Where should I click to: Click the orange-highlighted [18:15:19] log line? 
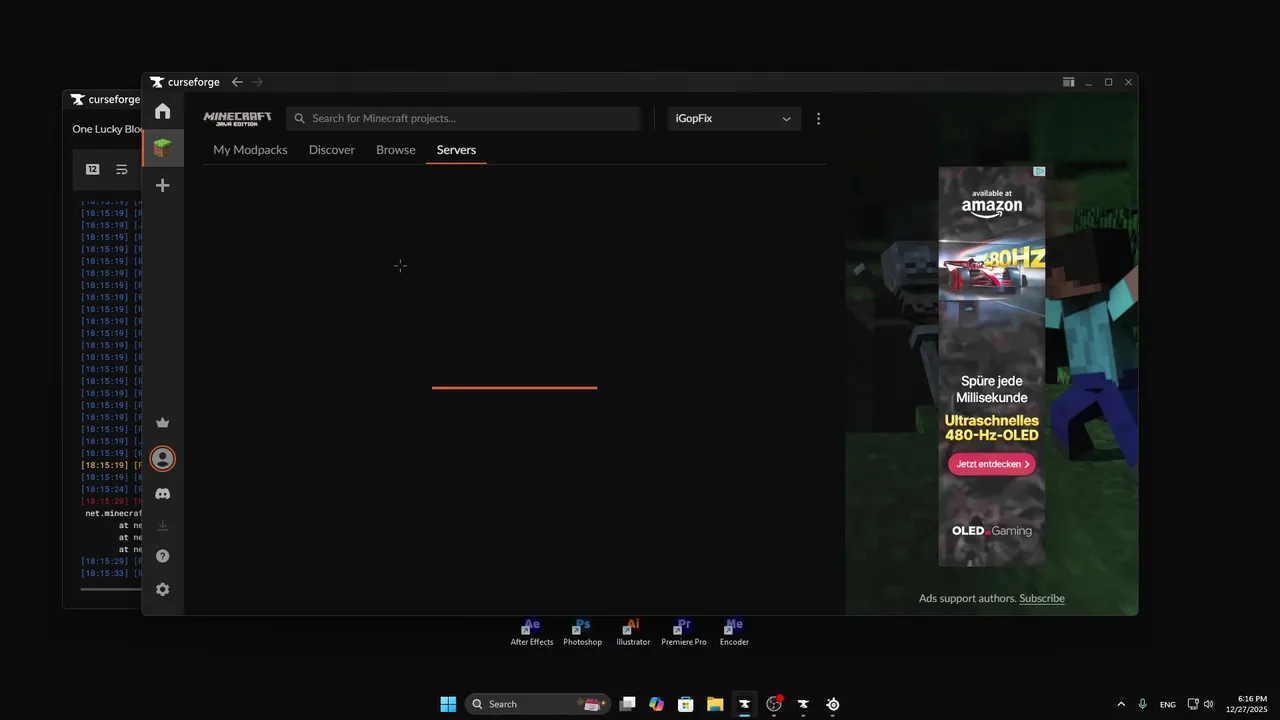[111, 465]
